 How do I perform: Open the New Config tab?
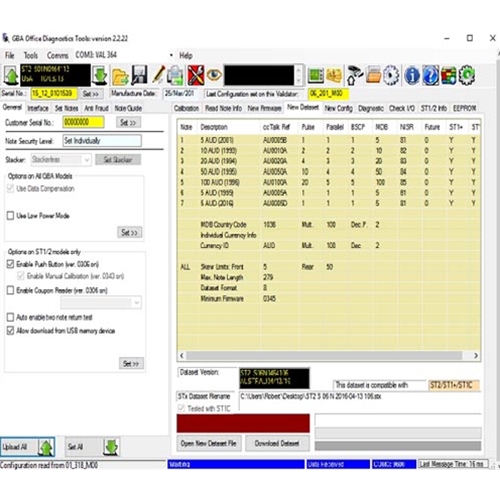(x=338, y=108)
